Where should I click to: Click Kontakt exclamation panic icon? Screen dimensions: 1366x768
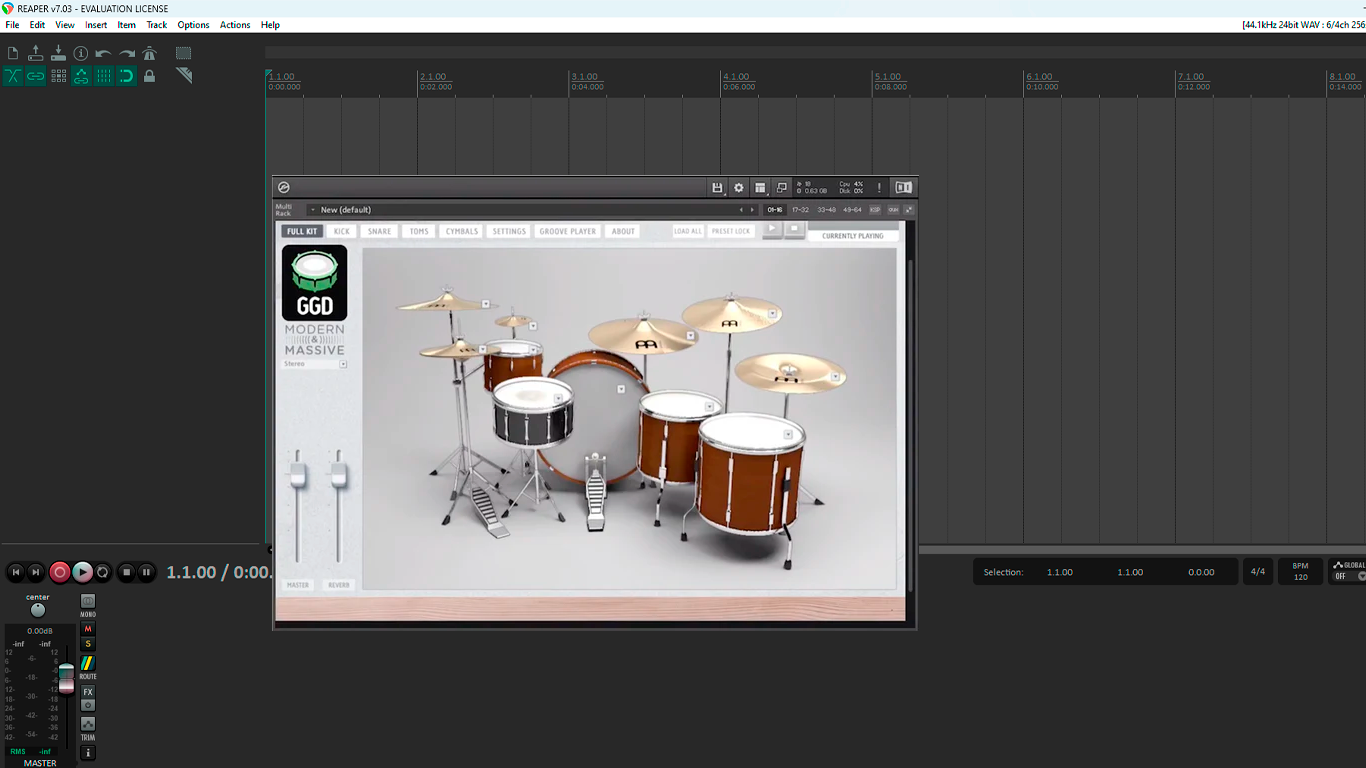click(880, 187)
